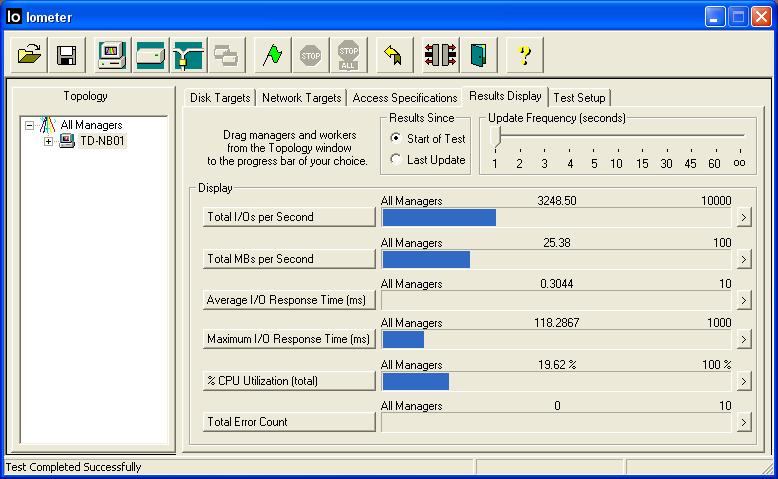Start a new manager with the computer icon
This screenshot has height=479, width=778.
point(112,55)
